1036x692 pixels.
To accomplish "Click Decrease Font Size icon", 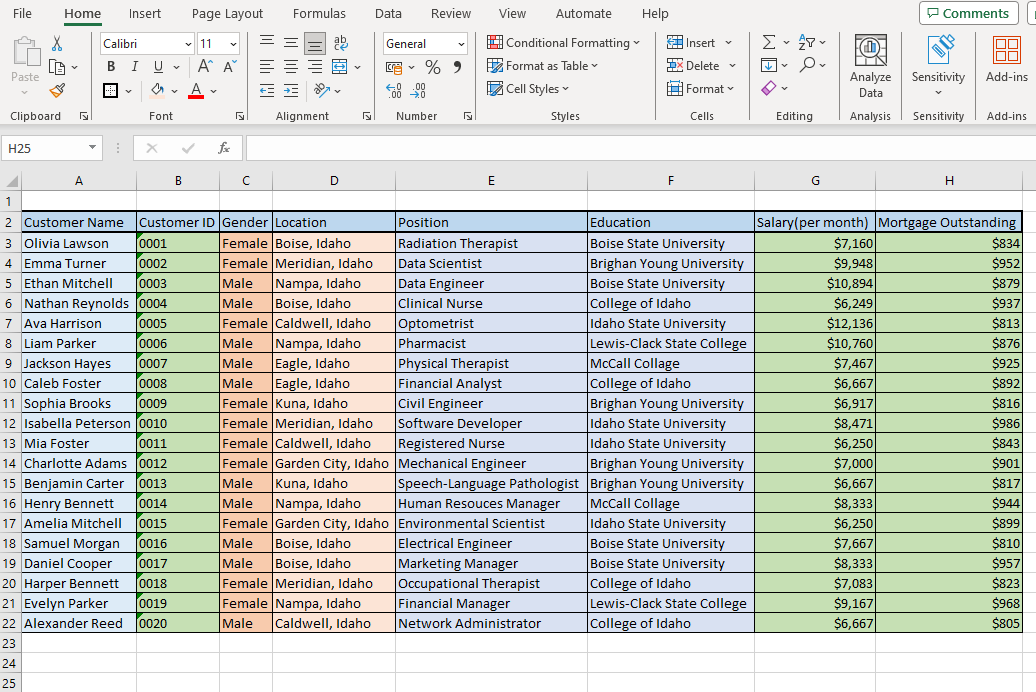I will coord(229,67).
